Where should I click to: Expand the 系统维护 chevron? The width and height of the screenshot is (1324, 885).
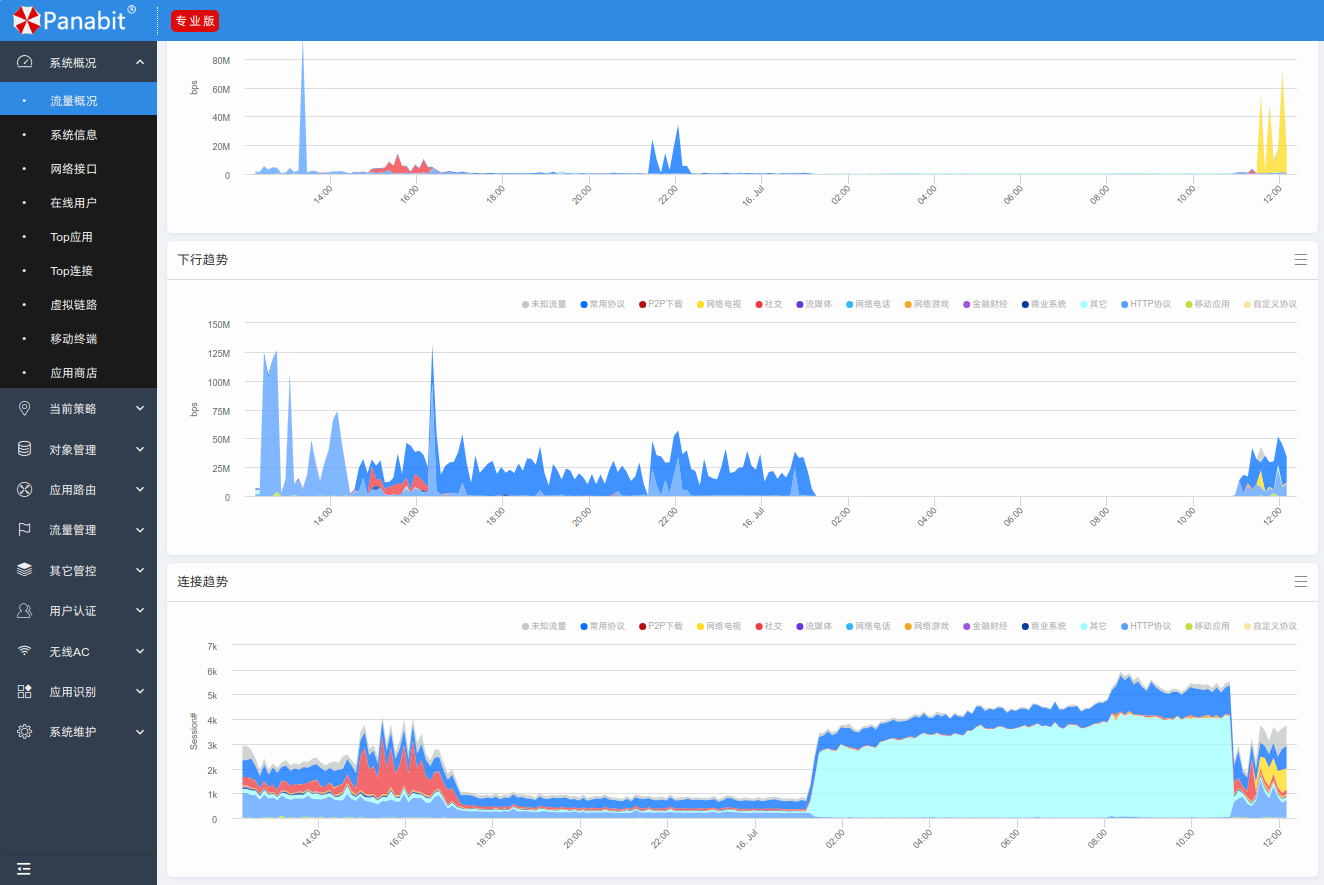pos(140,731)
